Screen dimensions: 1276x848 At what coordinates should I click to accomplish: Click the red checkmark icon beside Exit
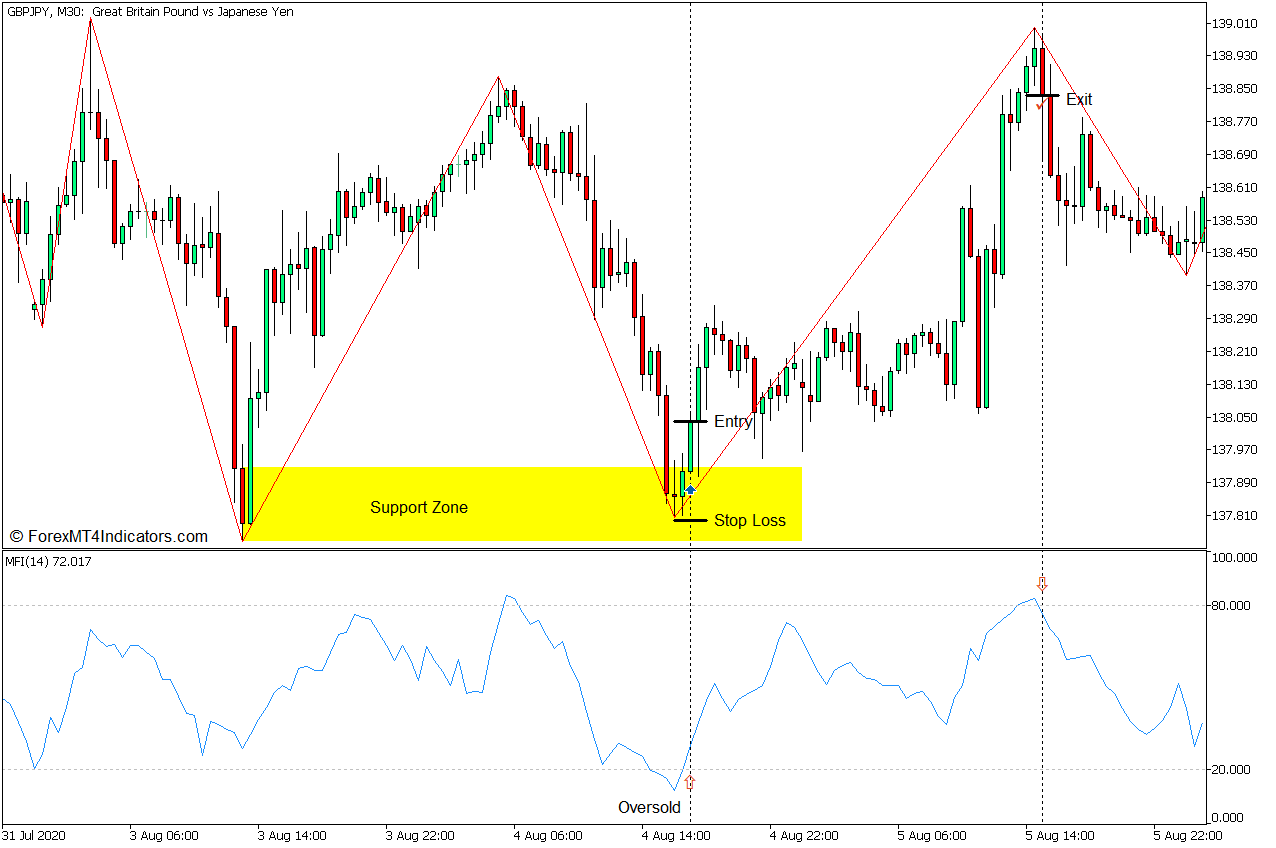[1041, 104]
